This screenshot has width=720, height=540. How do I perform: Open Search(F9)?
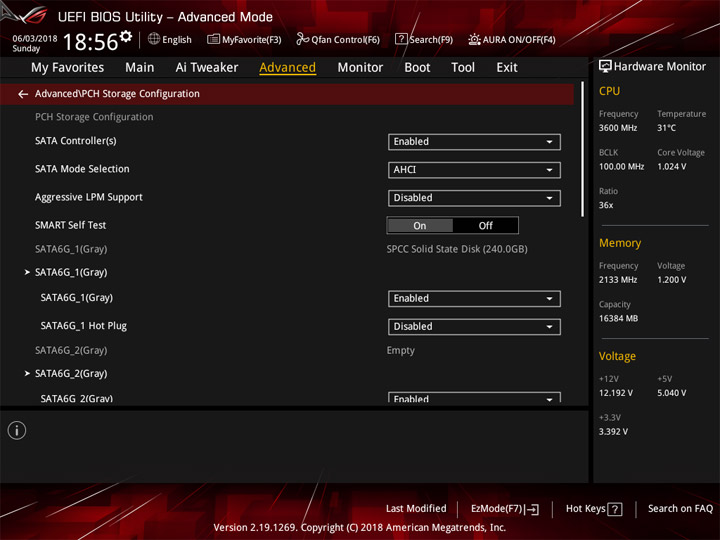424,39
